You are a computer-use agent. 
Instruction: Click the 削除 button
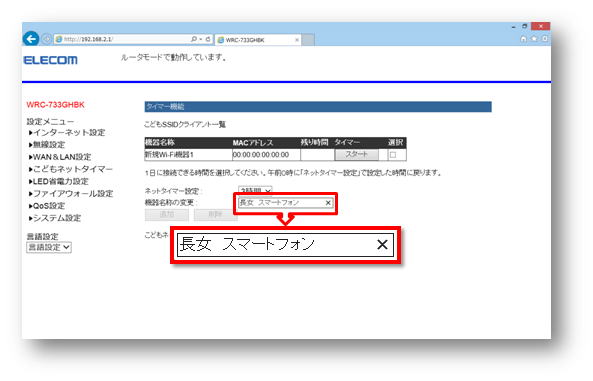coord(215,215)
